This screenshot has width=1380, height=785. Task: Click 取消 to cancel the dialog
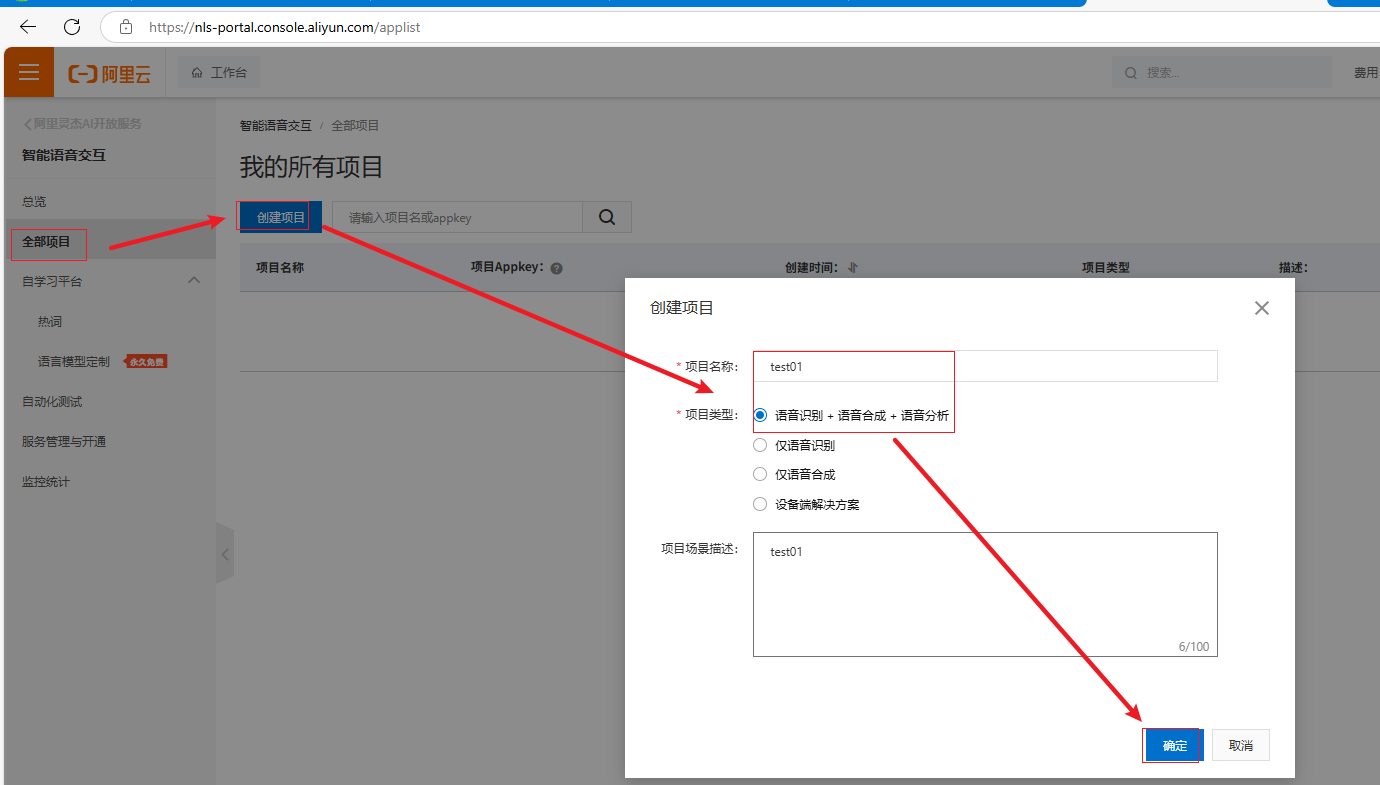[x=1240, y=746]
